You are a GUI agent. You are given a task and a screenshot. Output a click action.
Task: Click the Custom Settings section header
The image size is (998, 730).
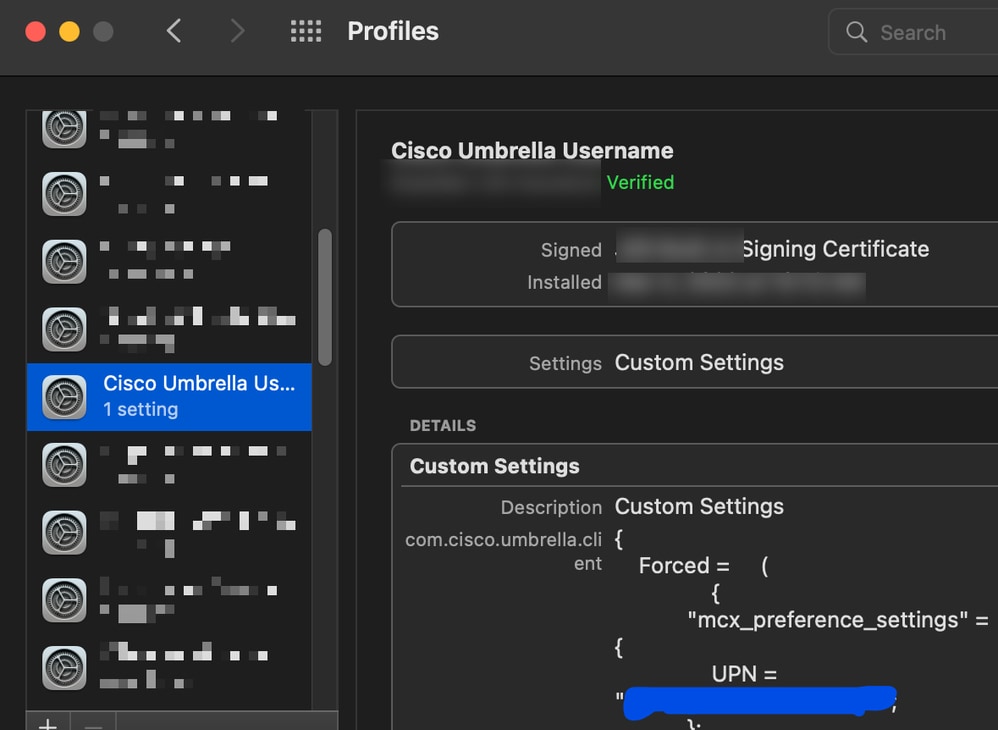(494, 466)
